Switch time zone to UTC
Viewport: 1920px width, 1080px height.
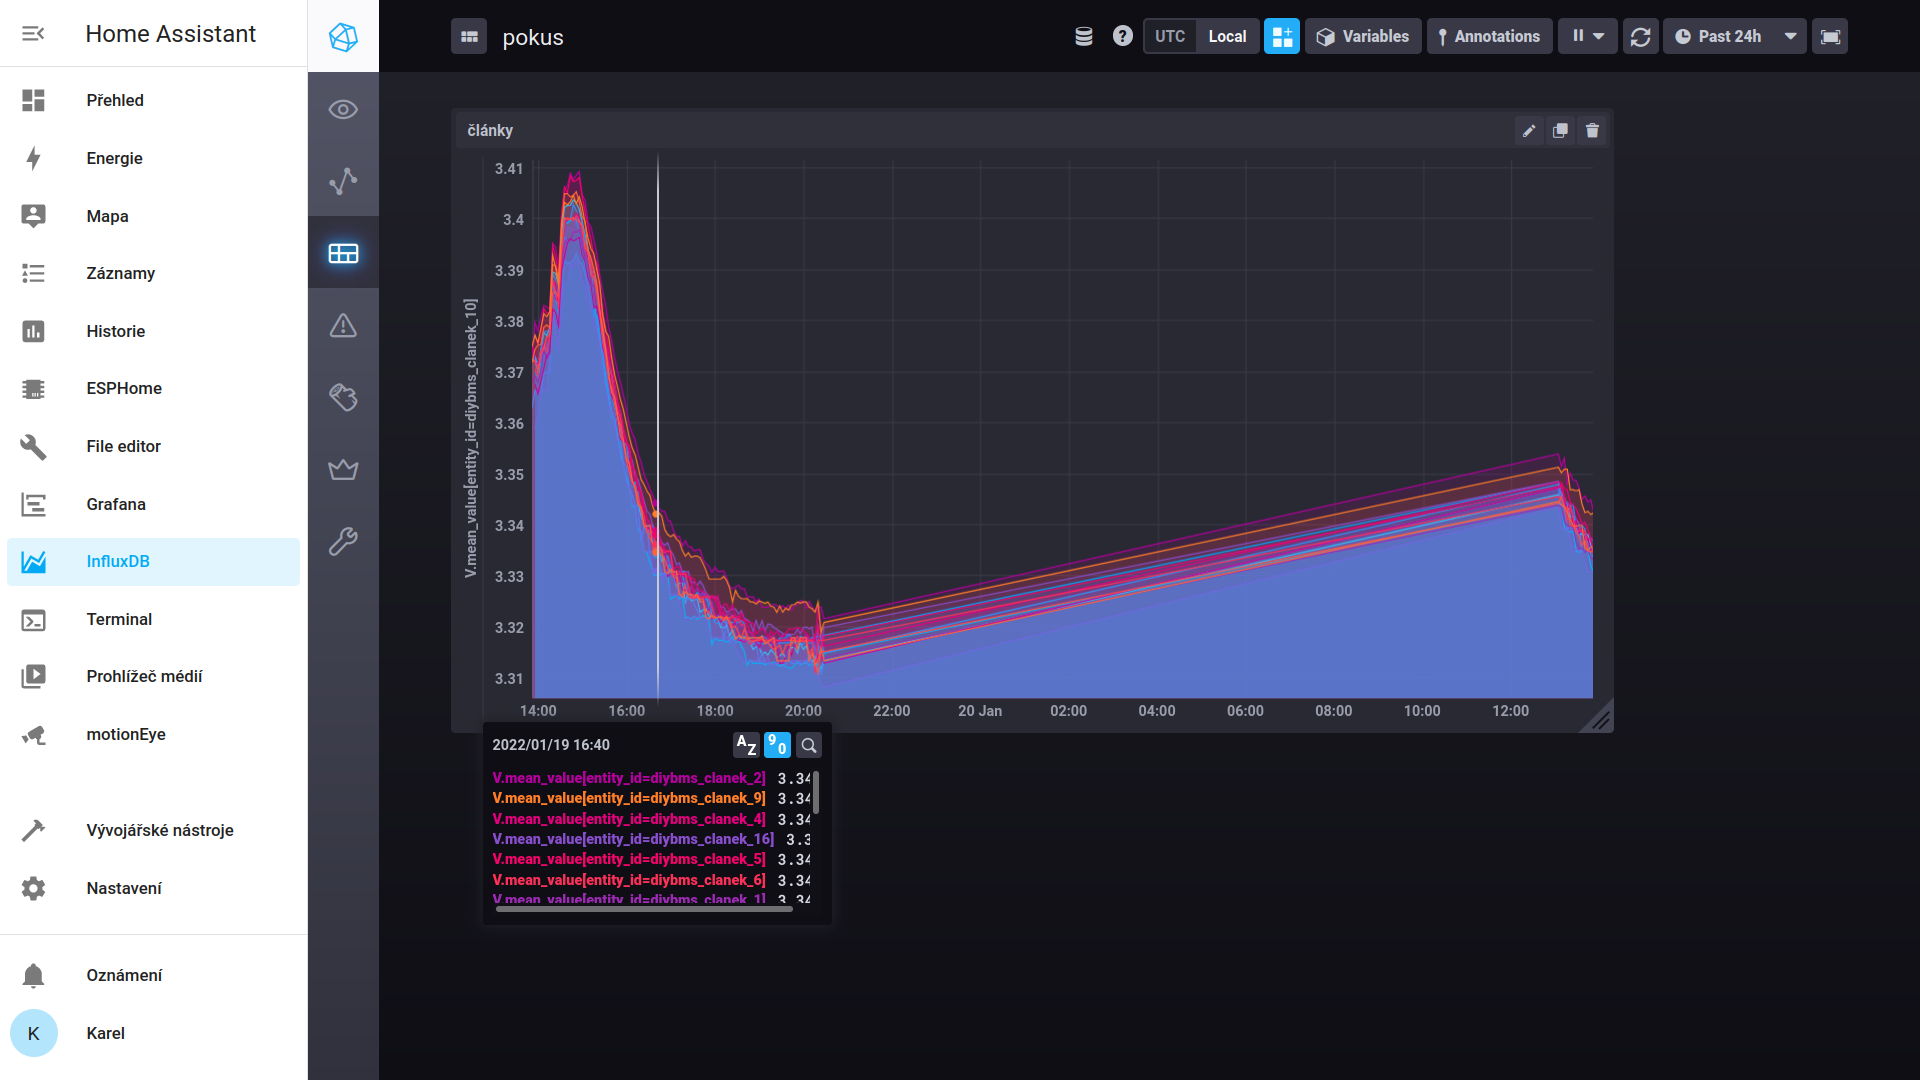[x=1170, y=37]
